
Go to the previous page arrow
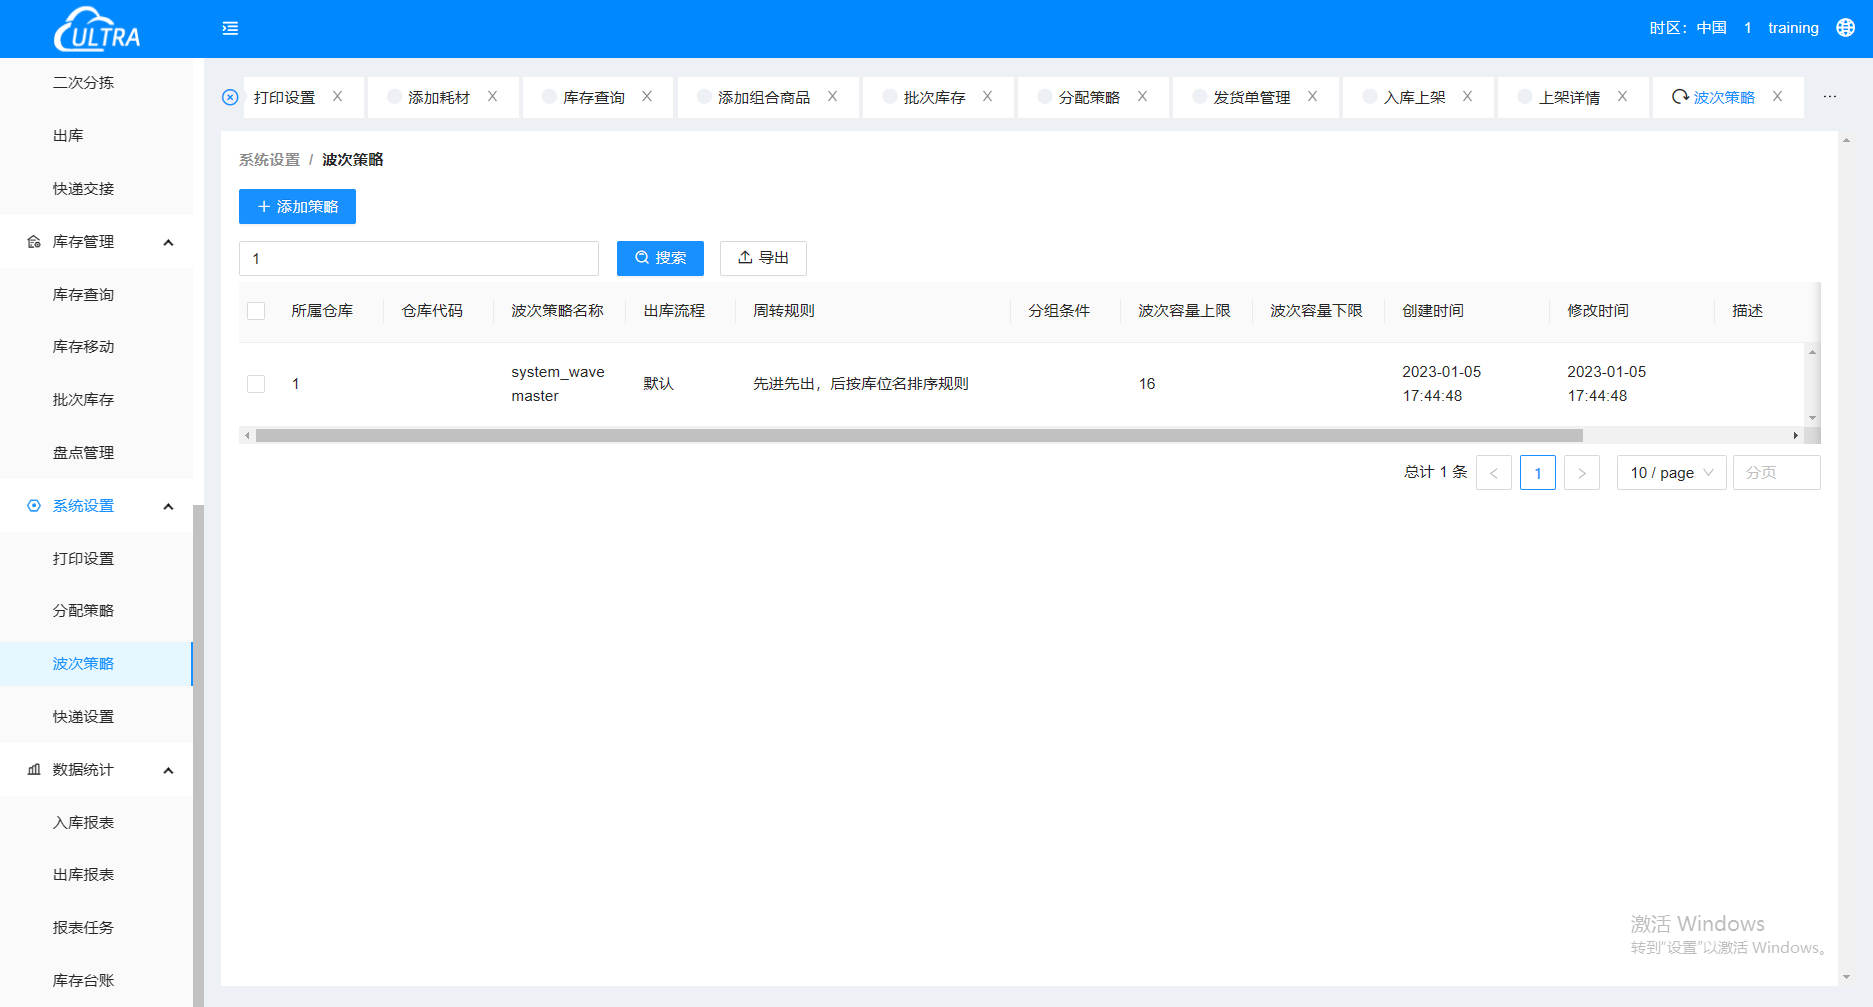(1494, 472)
